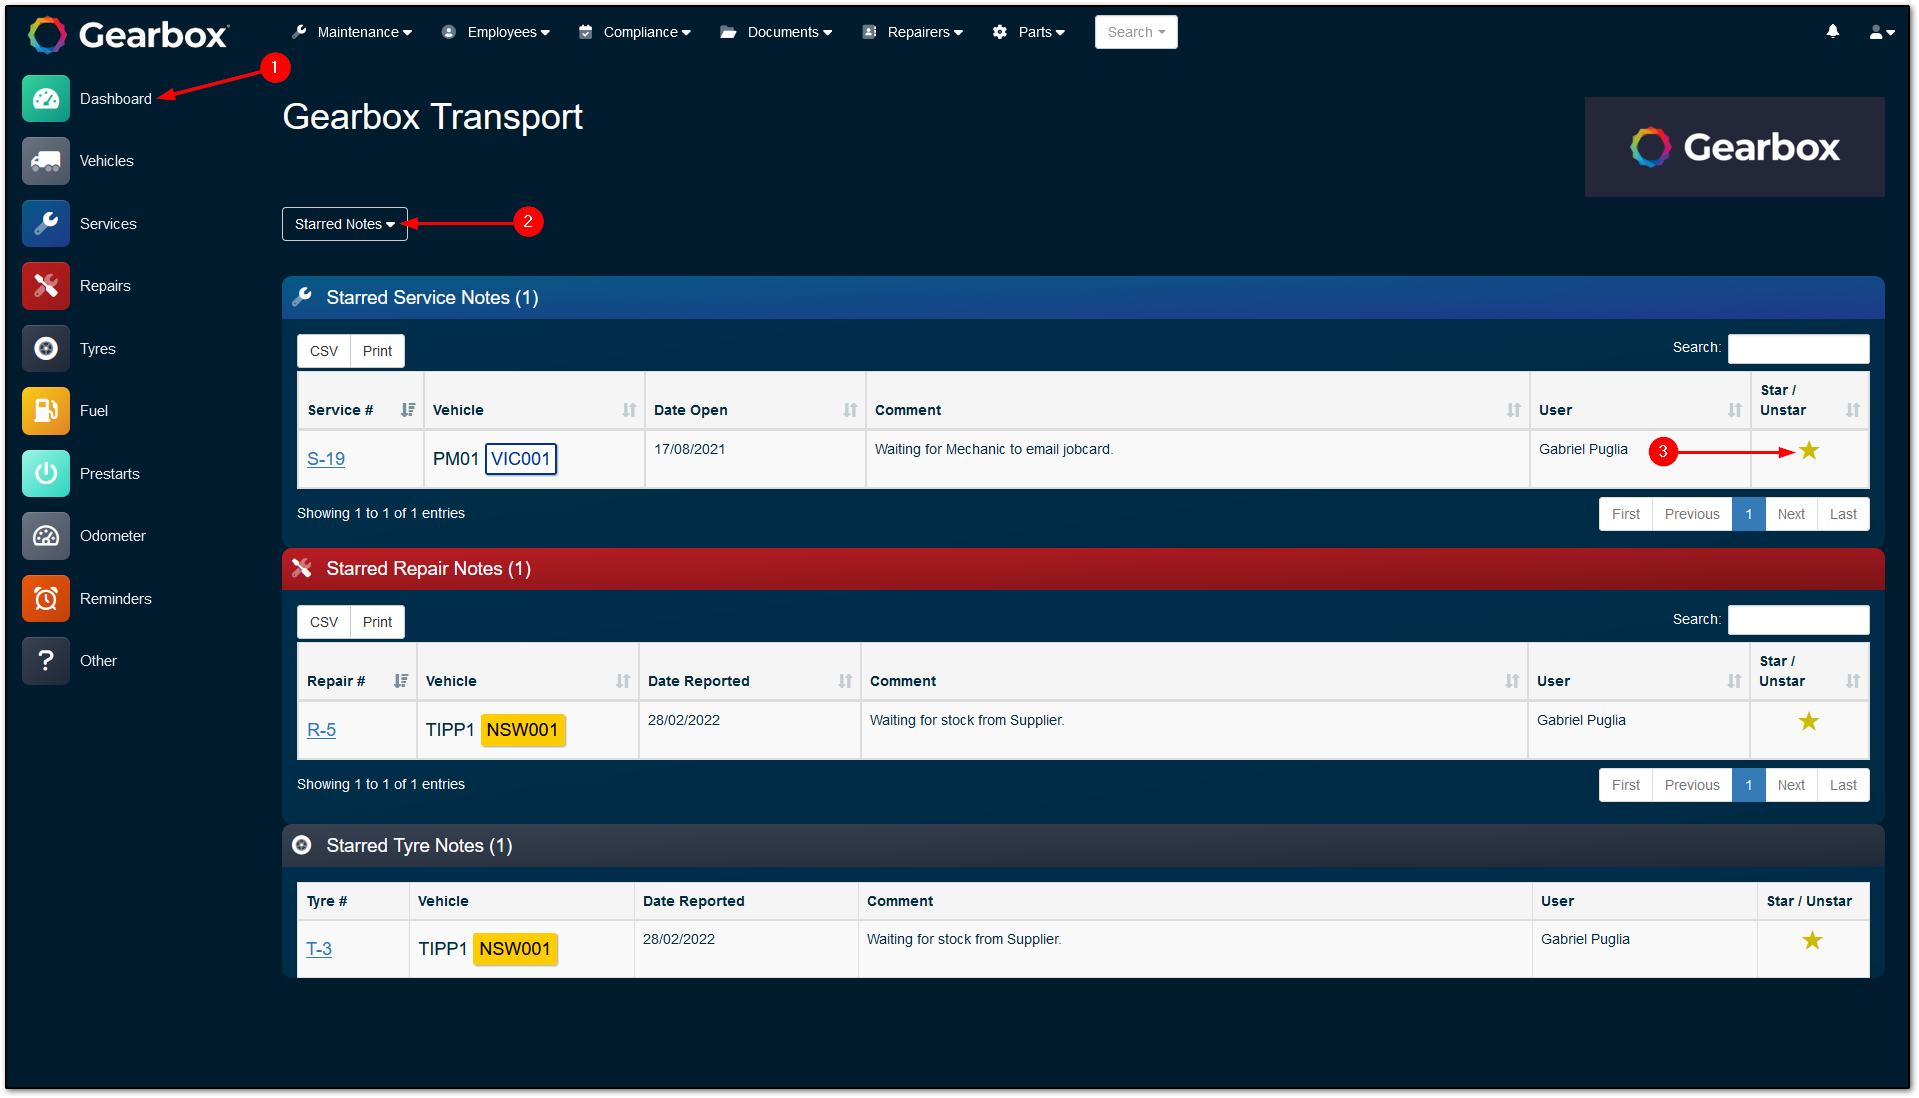The image size is (1919, 1098).
Task: Open service link S-19
Action: [326, 459]
